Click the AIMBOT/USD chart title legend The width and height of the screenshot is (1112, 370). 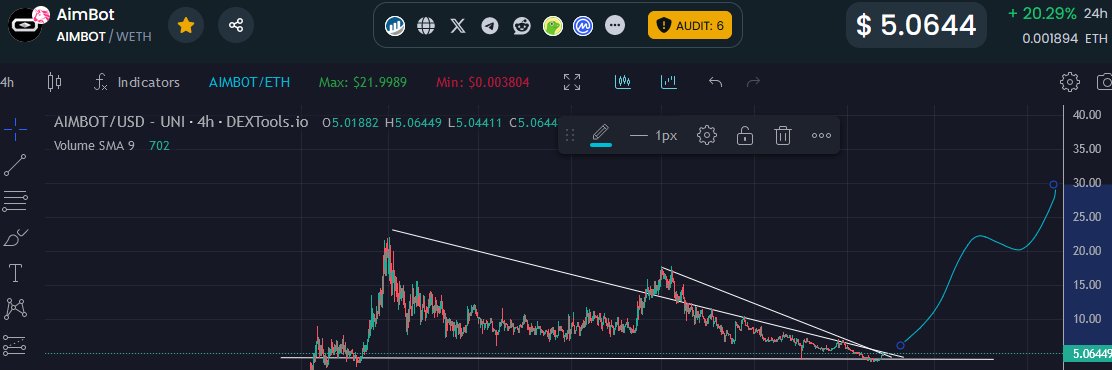click(x=182, y=122)
